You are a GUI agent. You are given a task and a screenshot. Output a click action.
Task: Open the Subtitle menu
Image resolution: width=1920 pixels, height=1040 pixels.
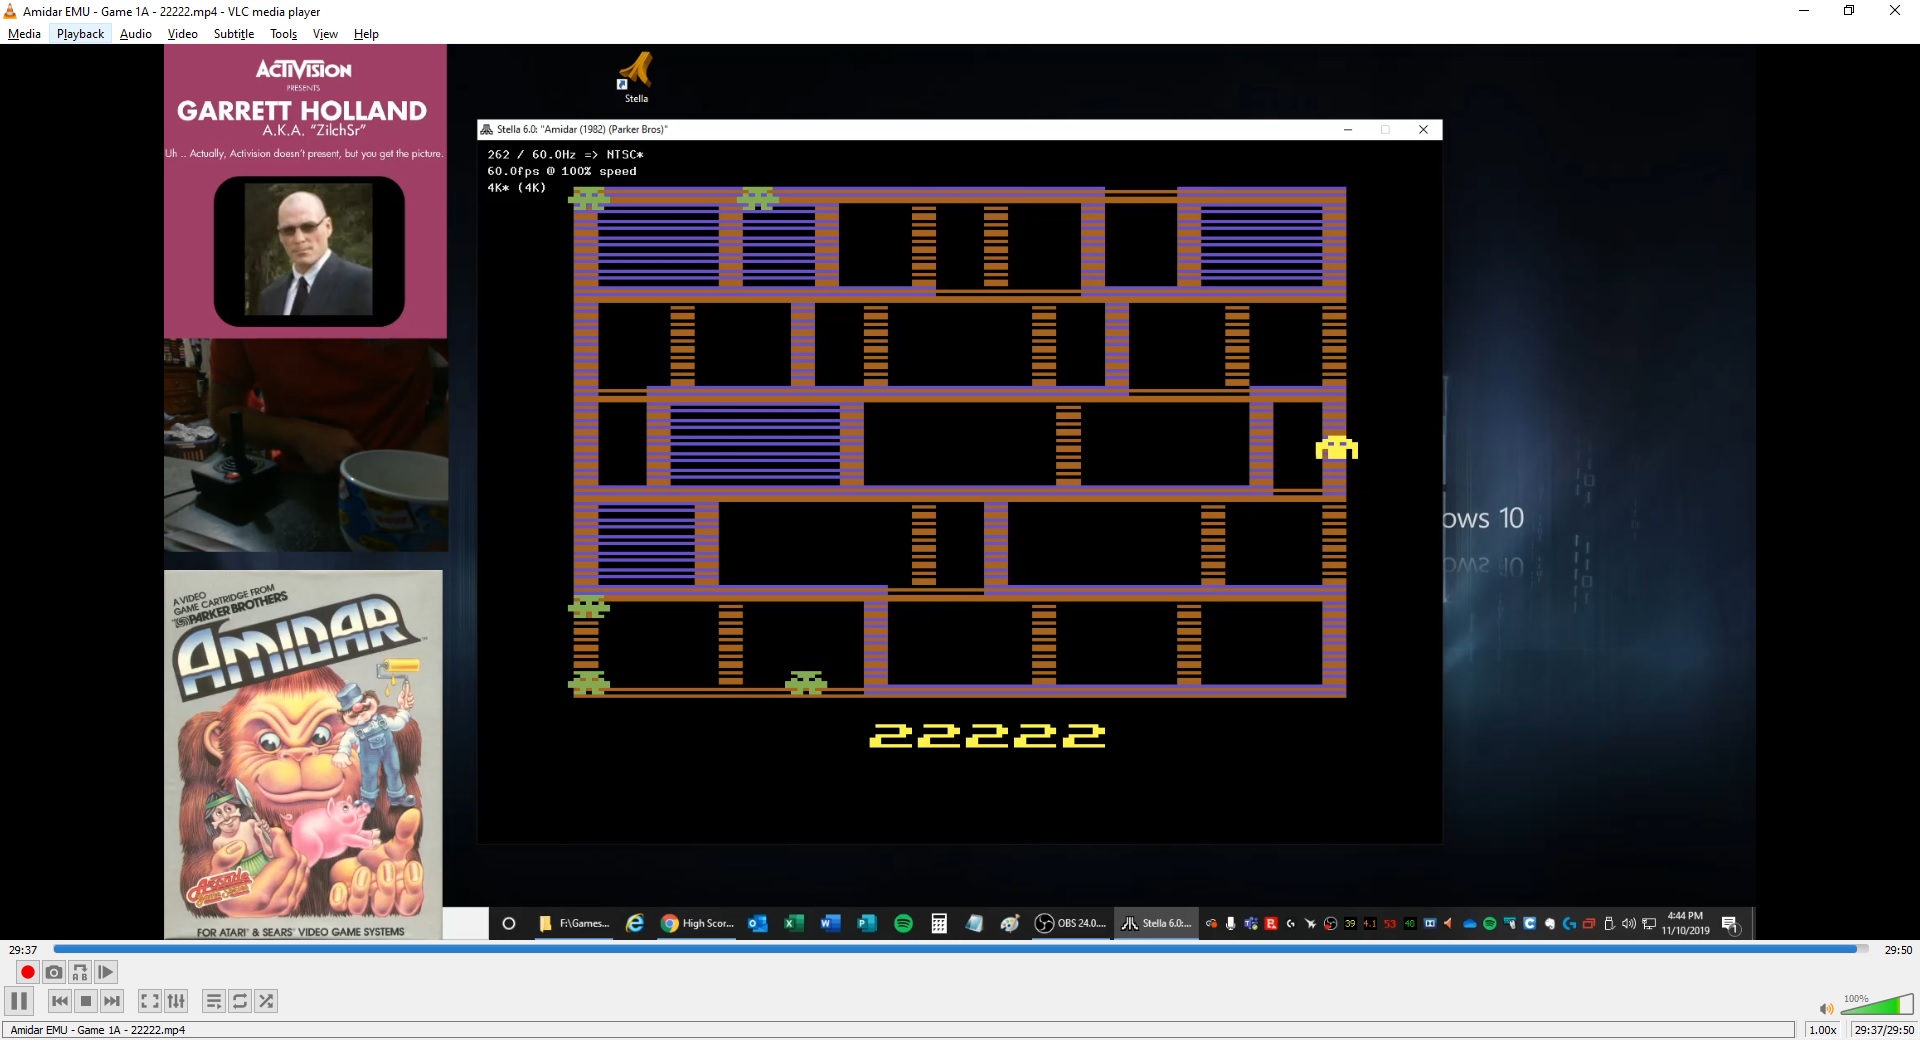tap(234, 34)
